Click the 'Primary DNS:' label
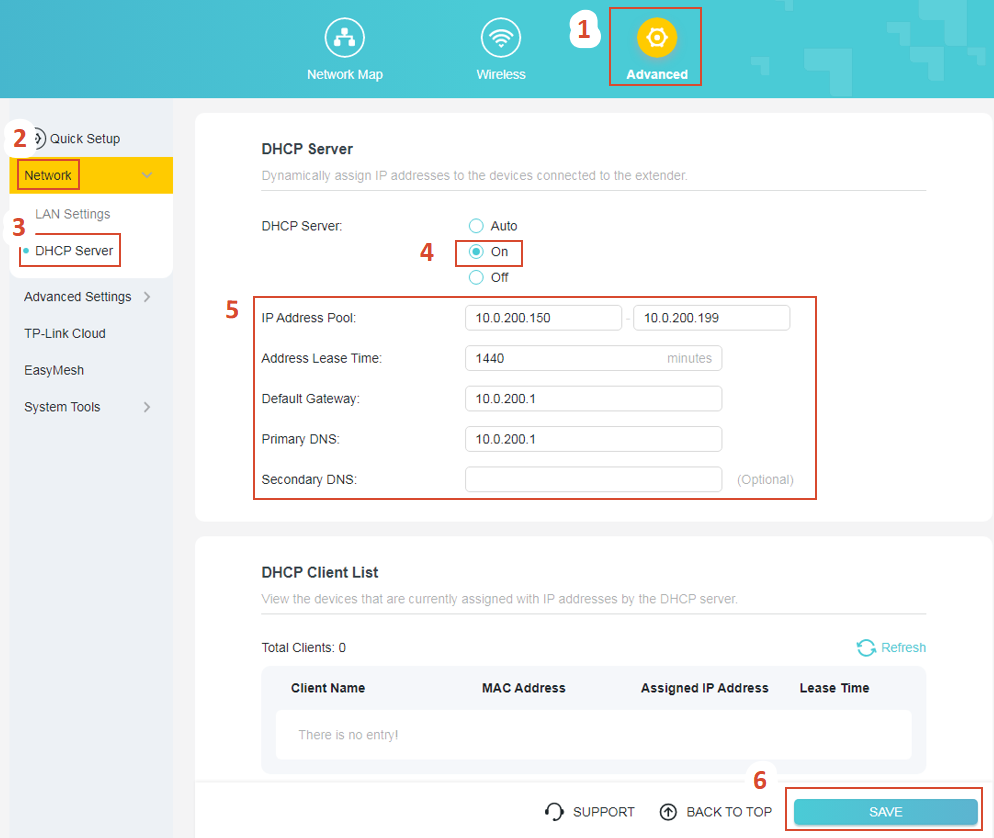 300,439
